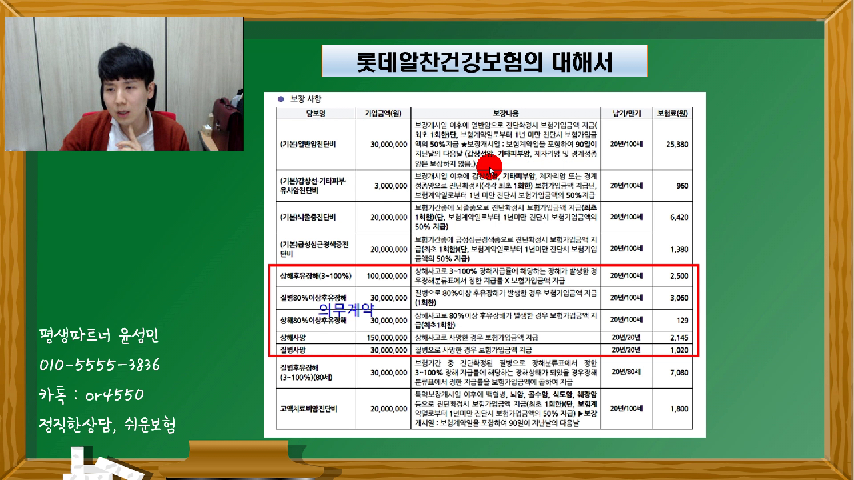This screenshot has height=480, width=854.
Task: Click the 2,500 premium value
Action: (x=679, y=276)
